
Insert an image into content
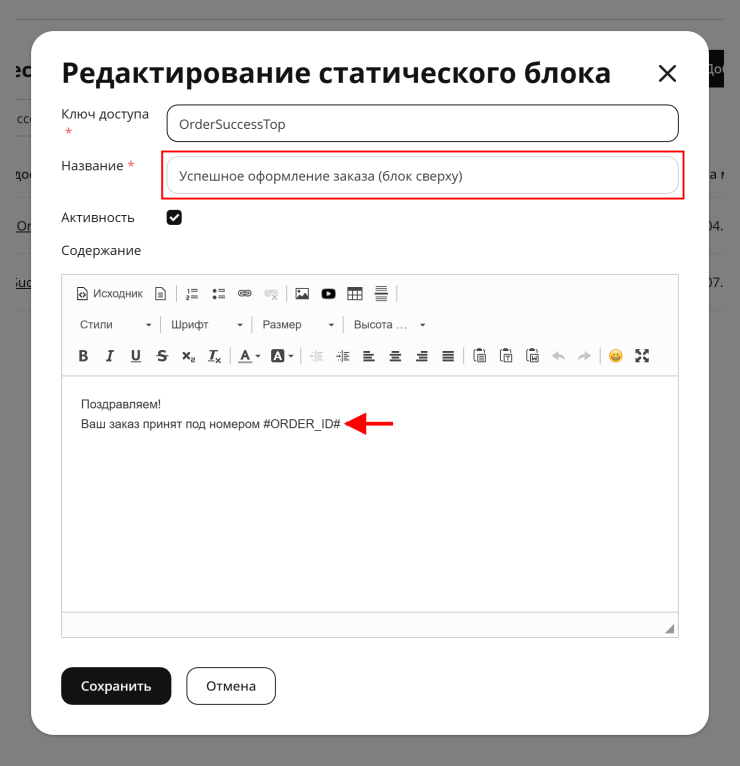[x=302, y=294]
